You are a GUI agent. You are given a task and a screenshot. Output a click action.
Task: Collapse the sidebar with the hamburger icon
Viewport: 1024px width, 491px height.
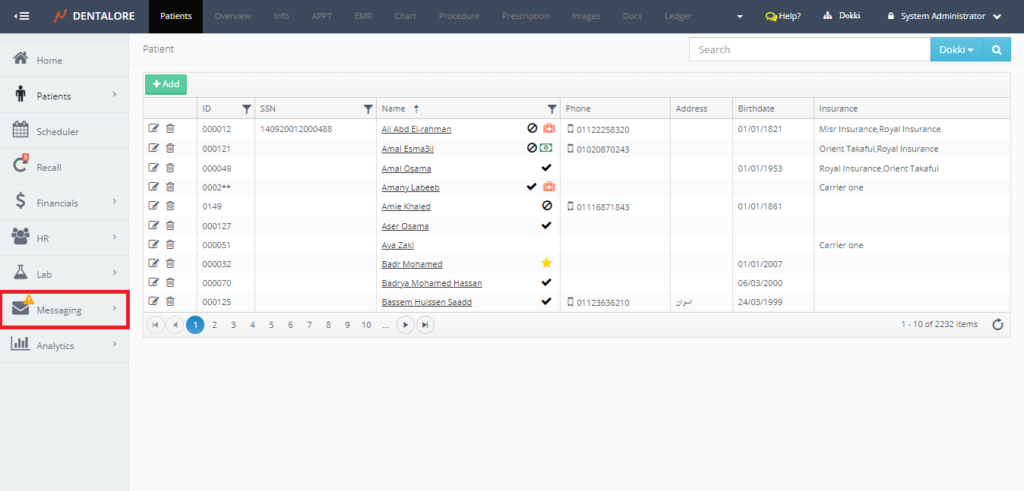click(21, 16)
